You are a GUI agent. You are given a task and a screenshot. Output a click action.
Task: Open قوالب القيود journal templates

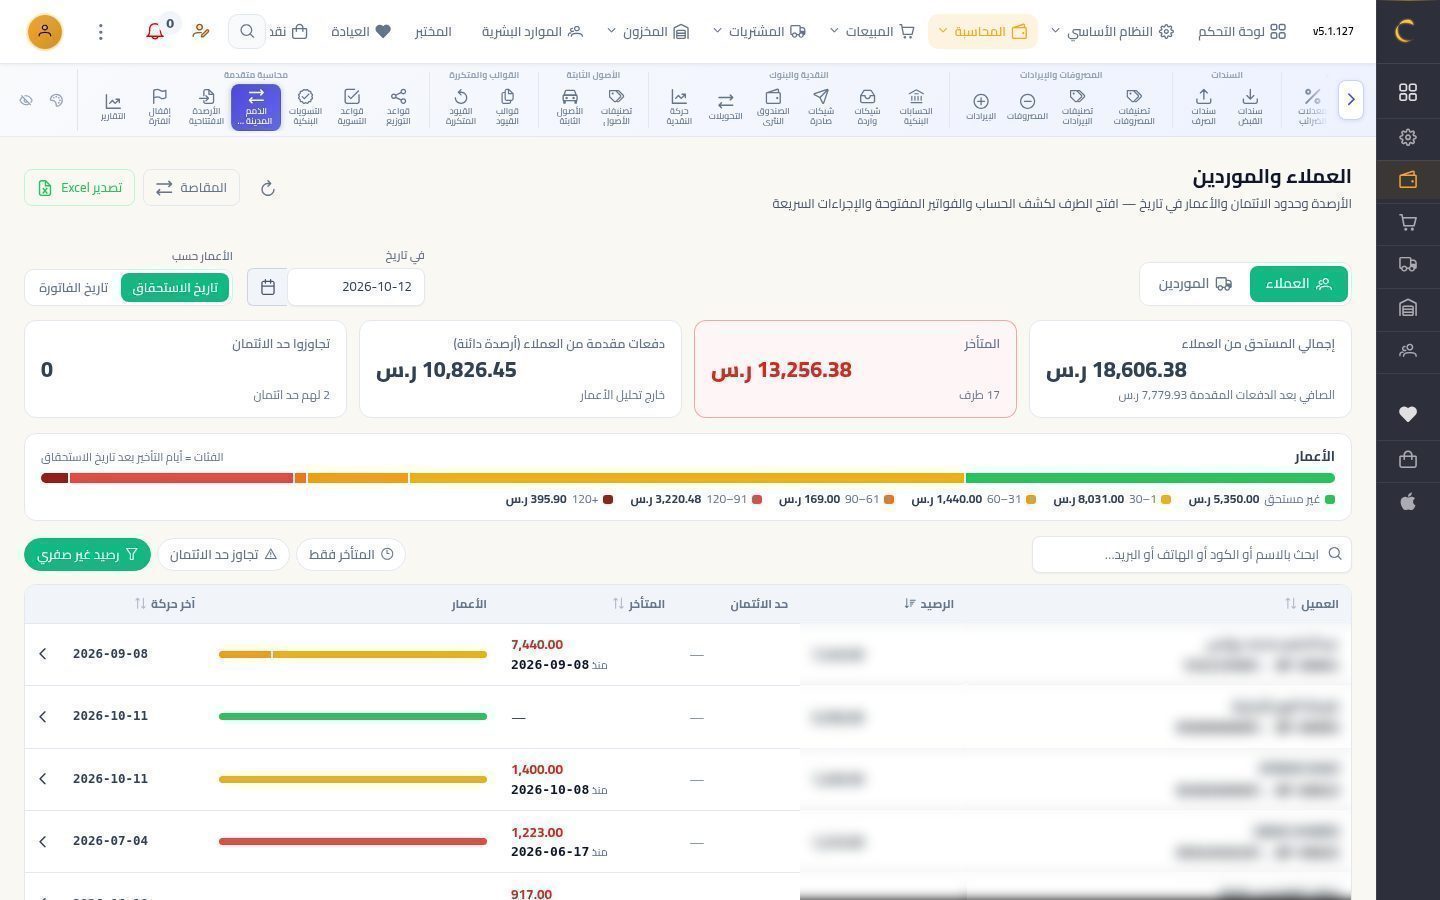pyautogui.click(x=507, y=106)
